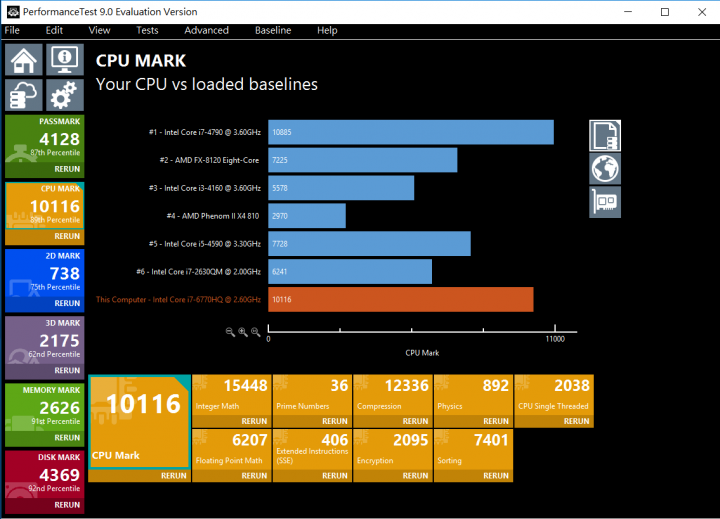Click RERUN under the sidebar CPU Mark tile
Image resolution: width=720 pixels, height=519 pixels.
pyautogui.click(x=67, y=236)
